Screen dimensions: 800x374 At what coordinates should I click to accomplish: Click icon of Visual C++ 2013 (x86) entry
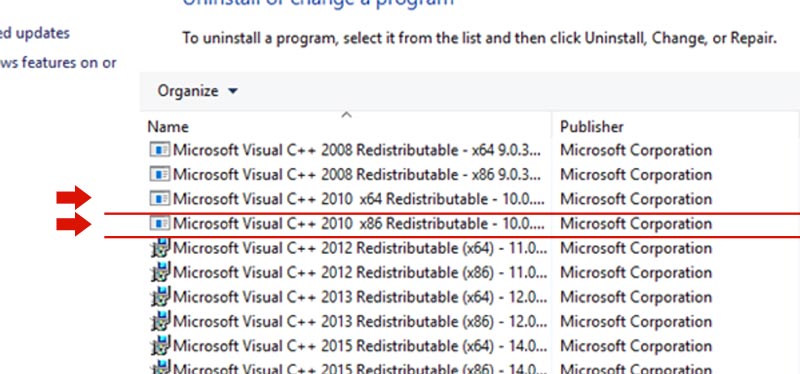pyautogui.click(x=161, y=321)
